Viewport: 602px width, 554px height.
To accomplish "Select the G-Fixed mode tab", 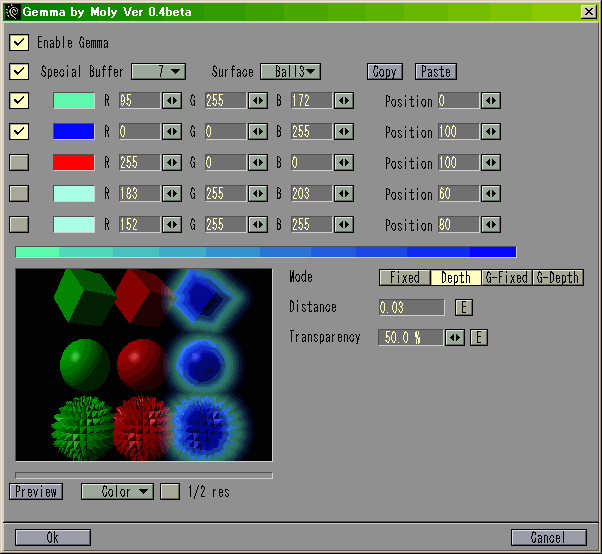I will click(507, 277).
